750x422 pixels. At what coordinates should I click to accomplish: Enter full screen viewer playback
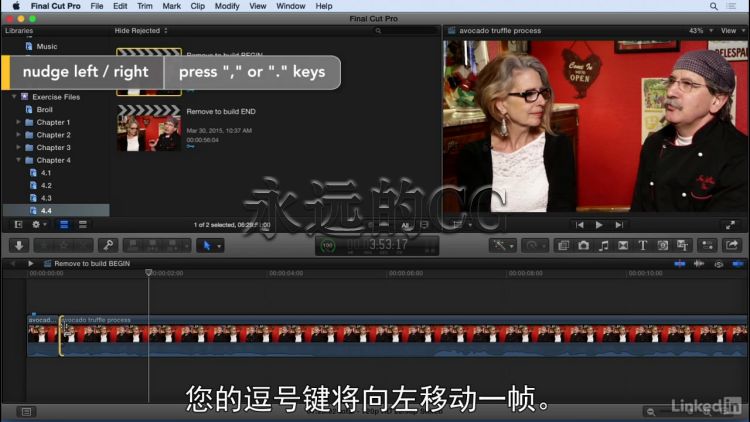730,225
